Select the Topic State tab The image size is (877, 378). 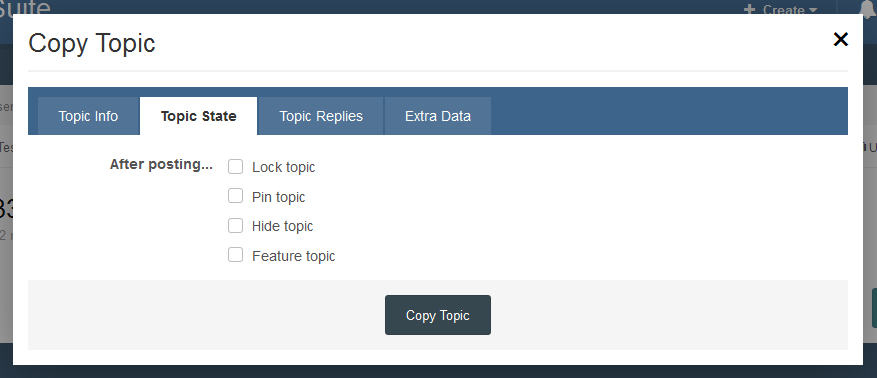coord(199,116)
